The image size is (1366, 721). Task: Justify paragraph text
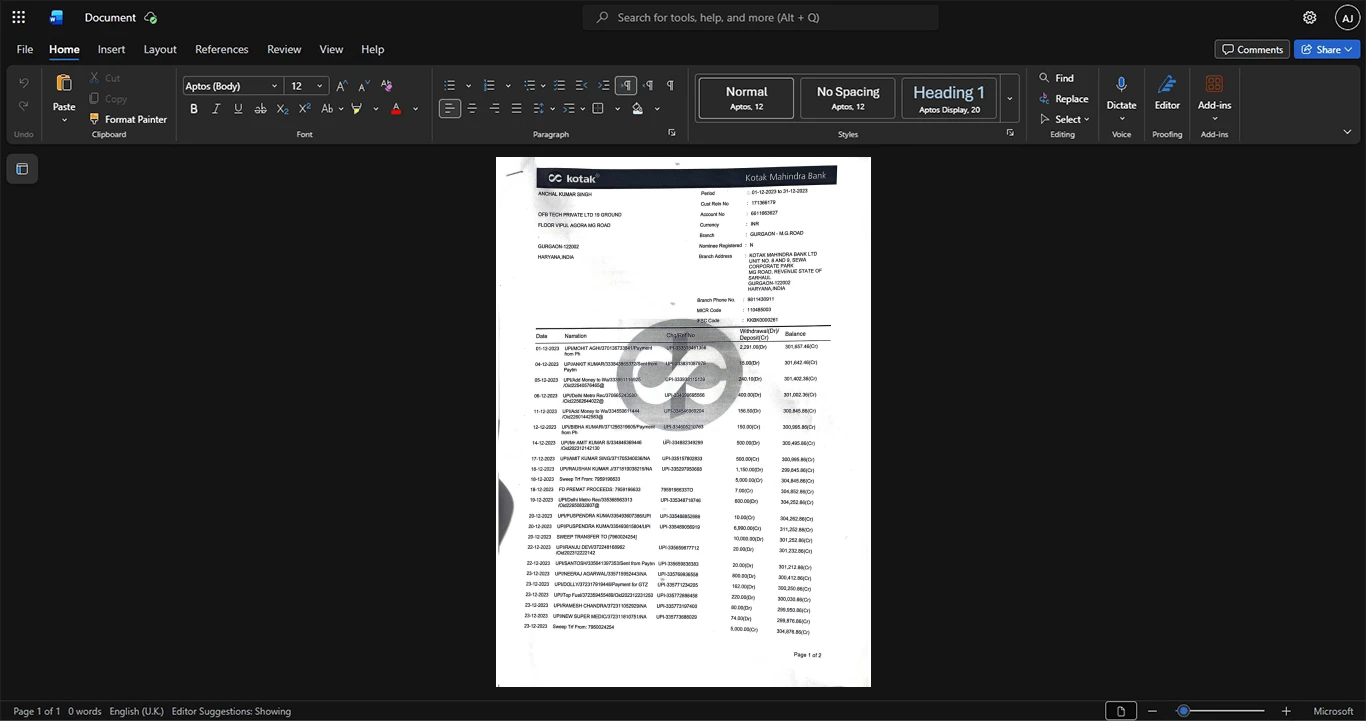point(516,108)
